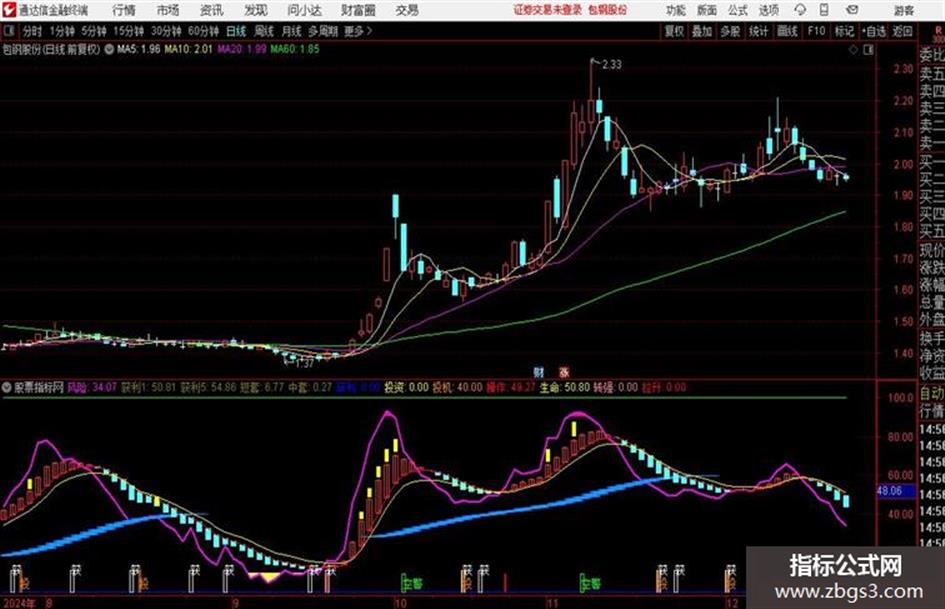Open the 公式 menu
Viewport: 945px width, 609px height.
[738, 10]
